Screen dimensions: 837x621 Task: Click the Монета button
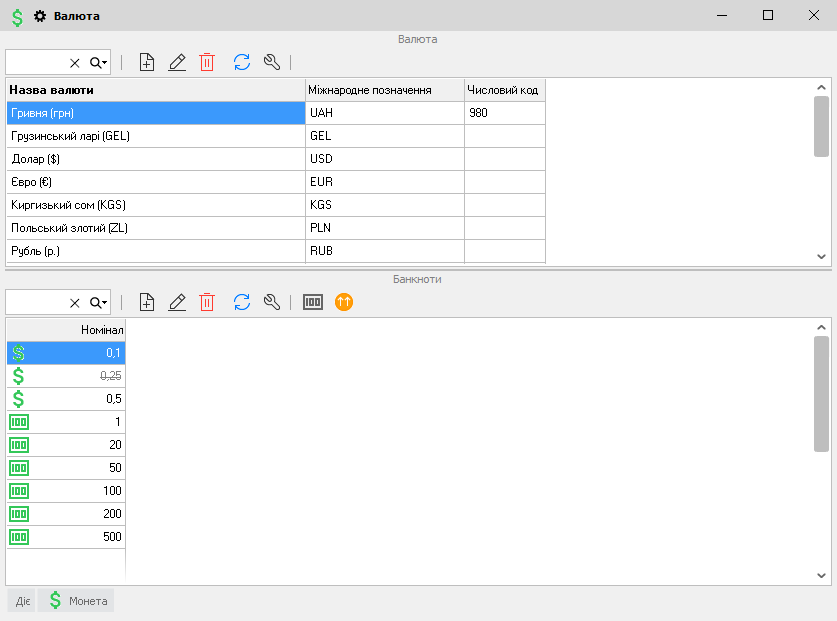pos(77,601)
